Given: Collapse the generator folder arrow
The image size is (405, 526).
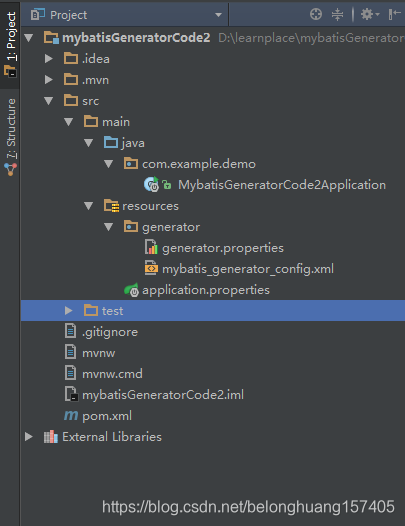Looking at the screenshot, I should click(x=109, y=227).
